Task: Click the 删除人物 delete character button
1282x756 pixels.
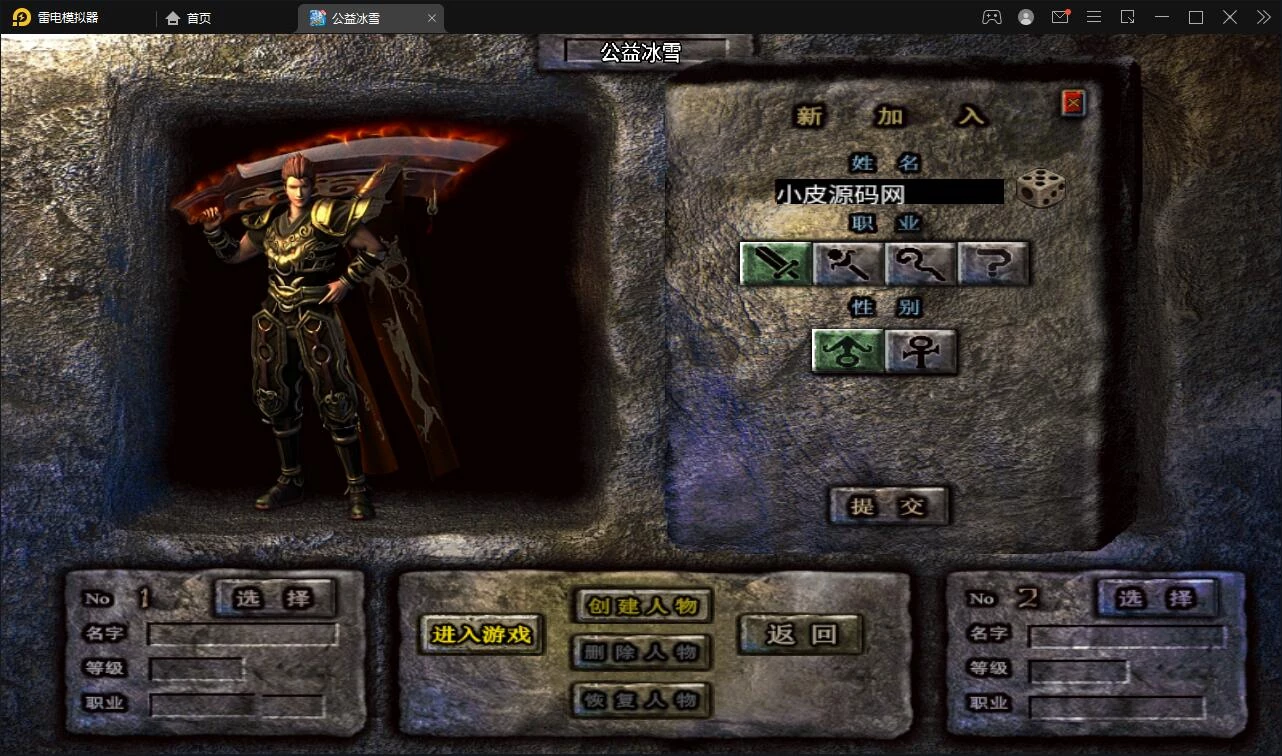Action: click(642, 652)
